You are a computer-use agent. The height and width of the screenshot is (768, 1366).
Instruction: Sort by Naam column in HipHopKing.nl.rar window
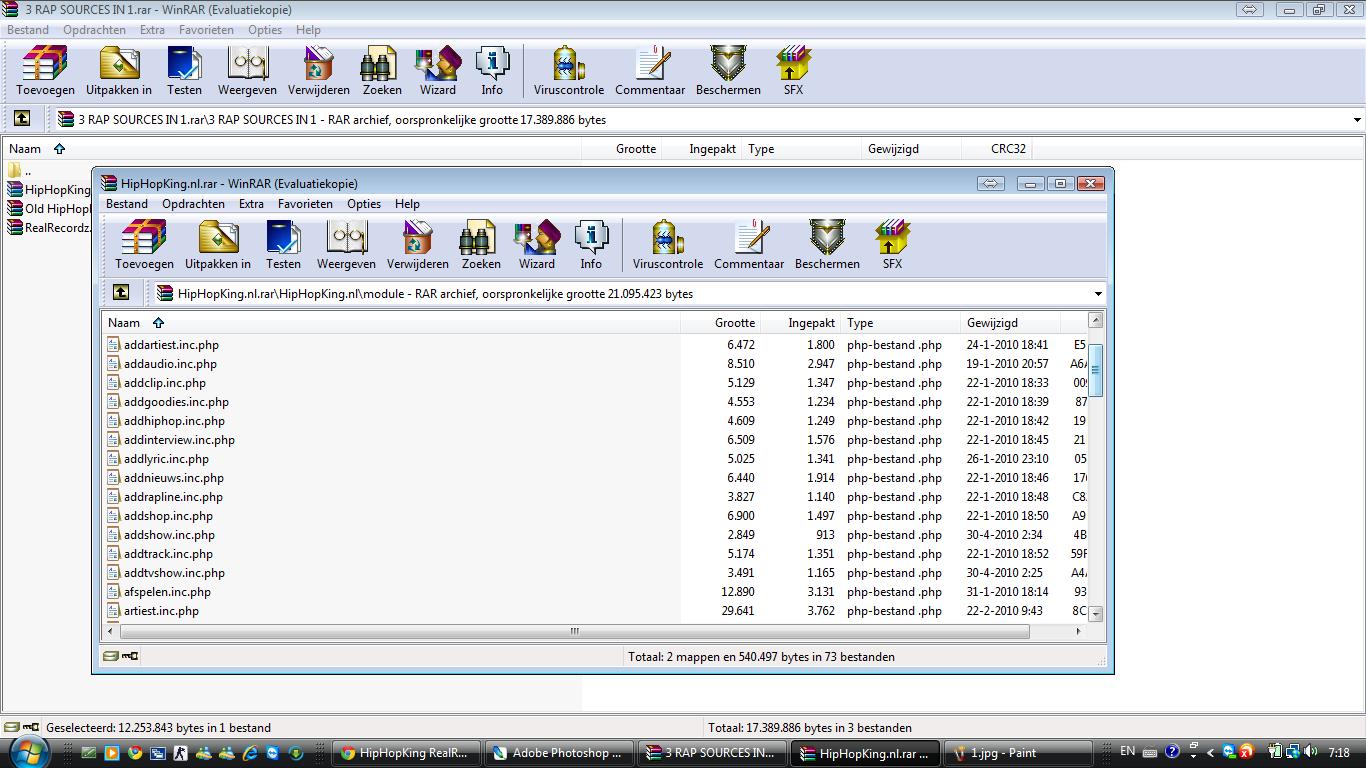click(391, 322)
